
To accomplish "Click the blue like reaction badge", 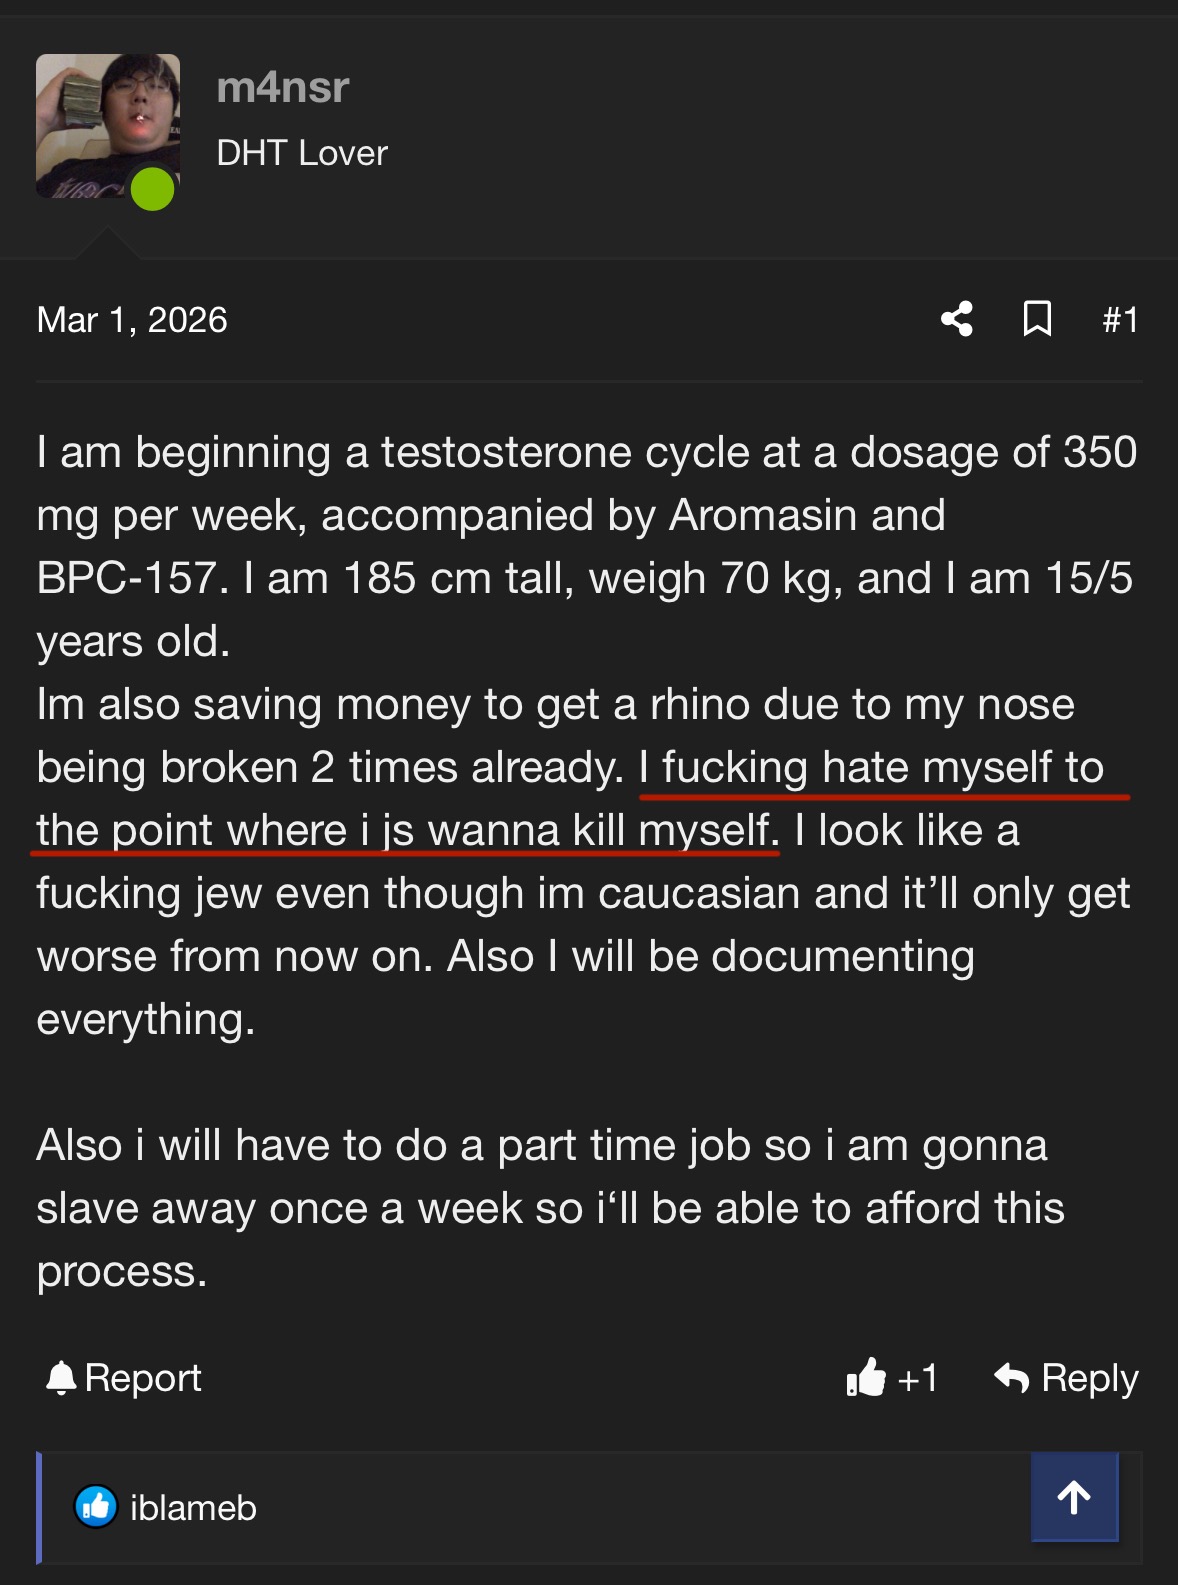I will coord(96,1507).
